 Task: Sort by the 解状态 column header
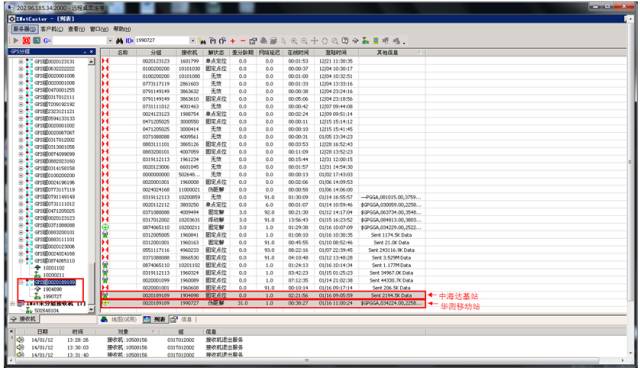tap(216, 53)
